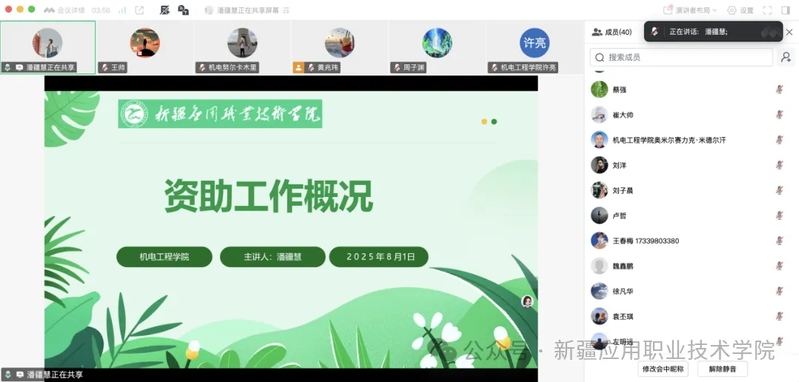Click the muted mic icon for 崔大帅
This screenshot has width=799, height=382.
[x=779, y=115]
